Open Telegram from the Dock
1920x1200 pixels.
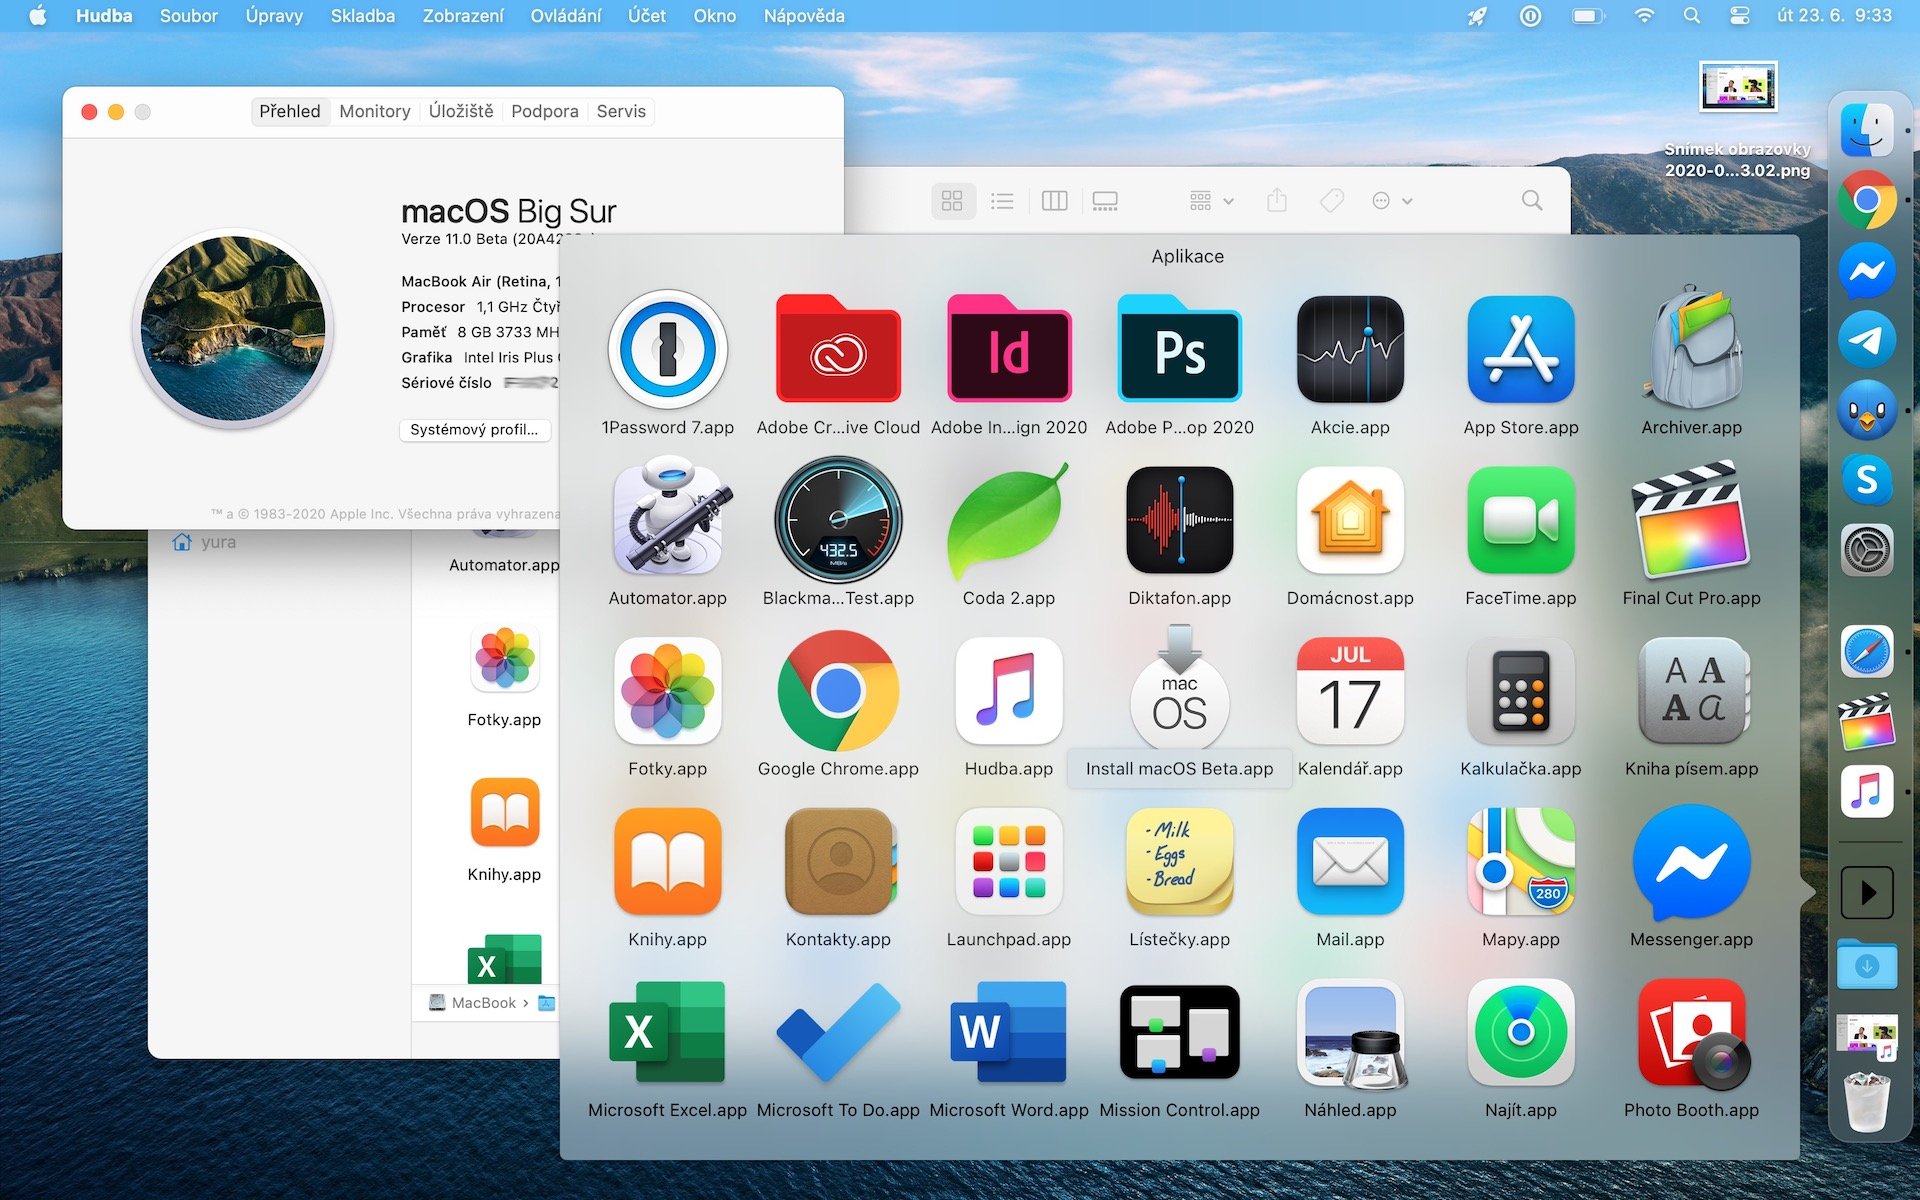(x=1867, y=340)
